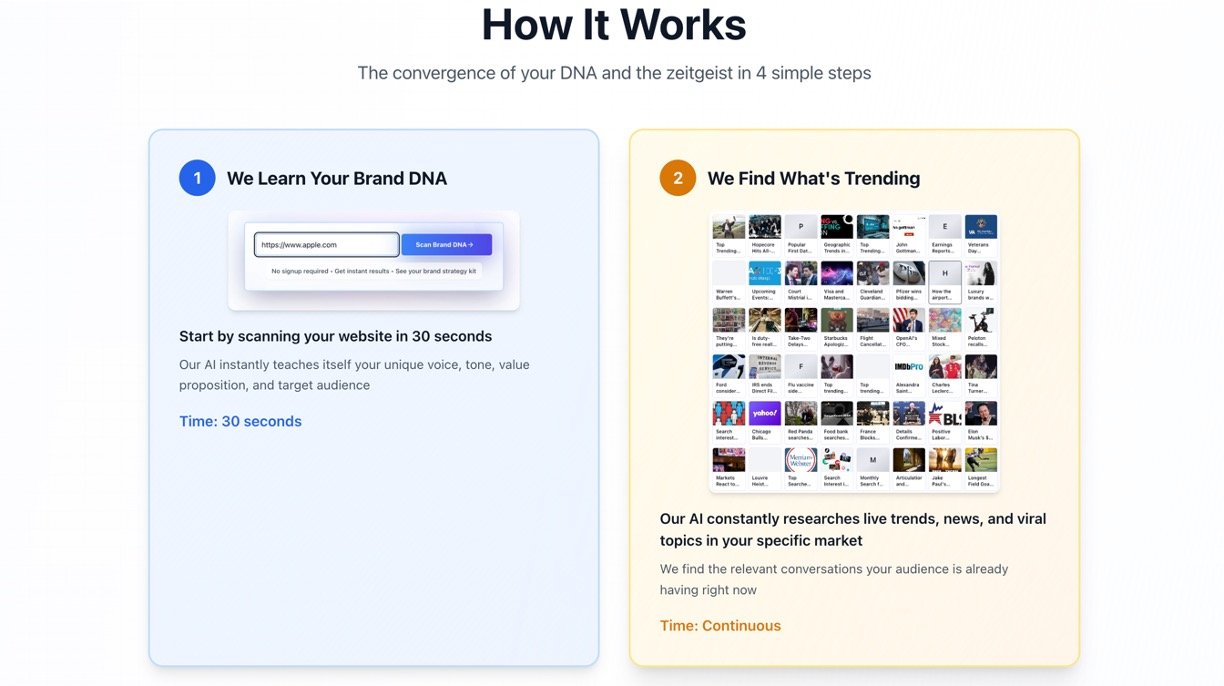The image size is (1224, 686).
Task: Click the blue step 1 badge
Action: (x=197, y=178)
